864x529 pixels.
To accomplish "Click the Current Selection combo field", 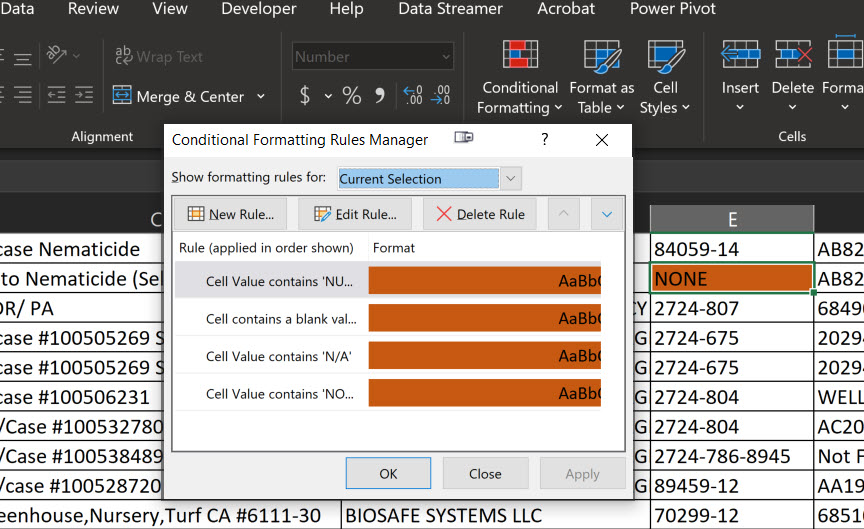I will tap(418, 179).
